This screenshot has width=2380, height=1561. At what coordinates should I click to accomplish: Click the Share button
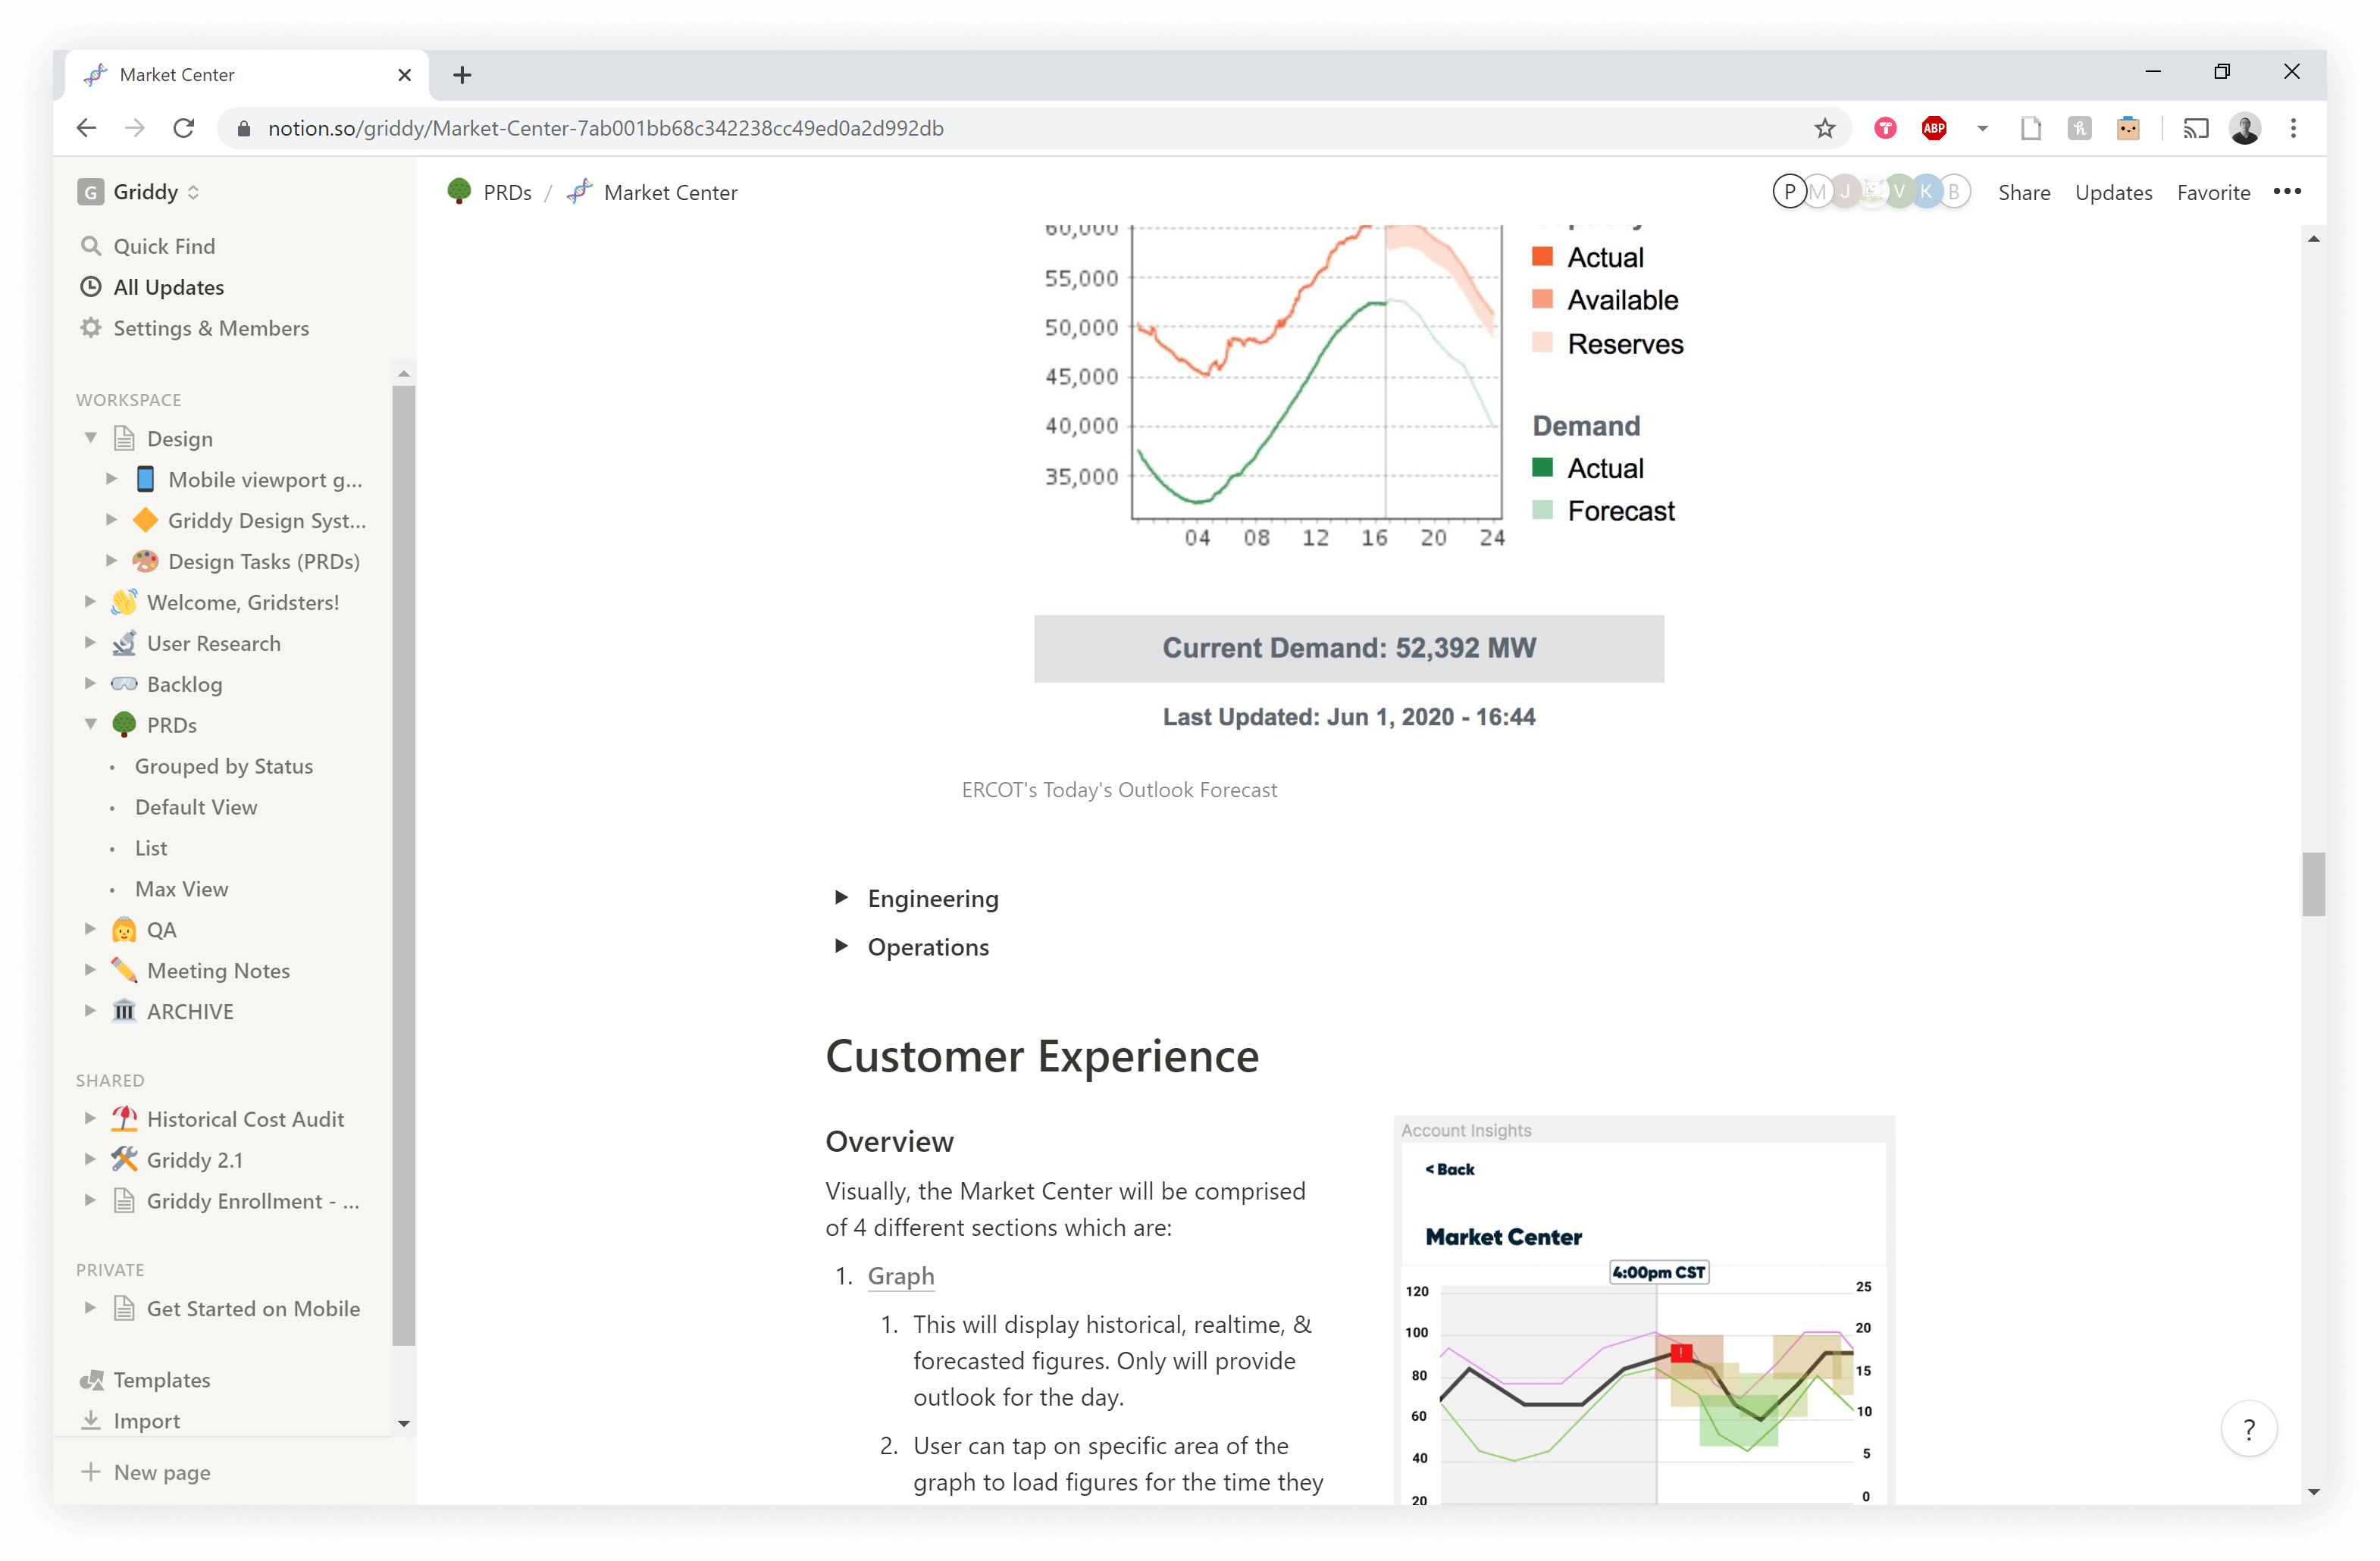2024,192
